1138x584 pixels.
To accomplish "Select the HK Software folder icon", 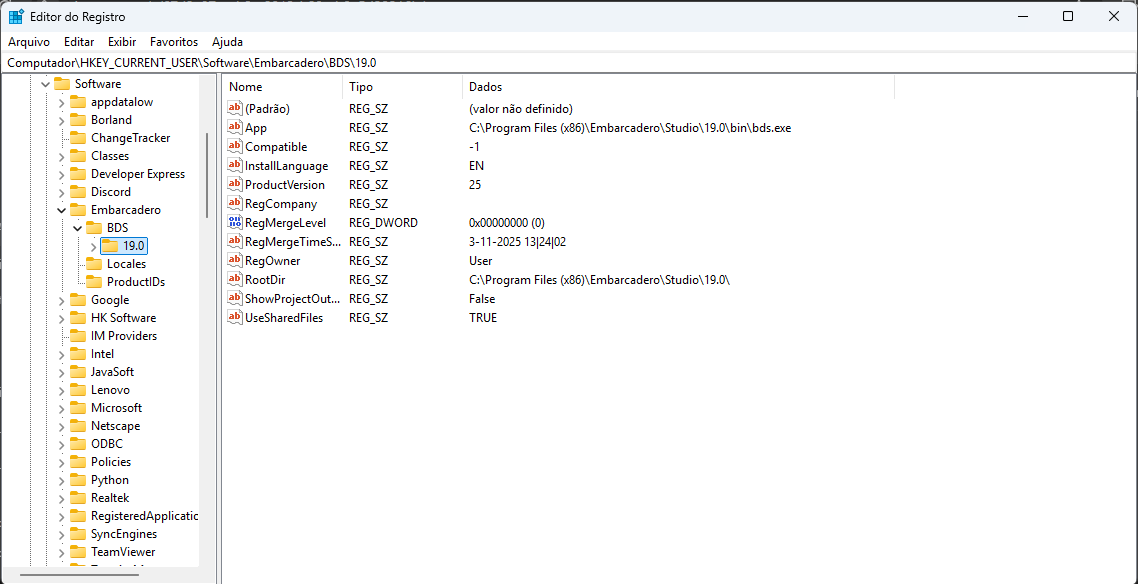I will coord(78,318).
